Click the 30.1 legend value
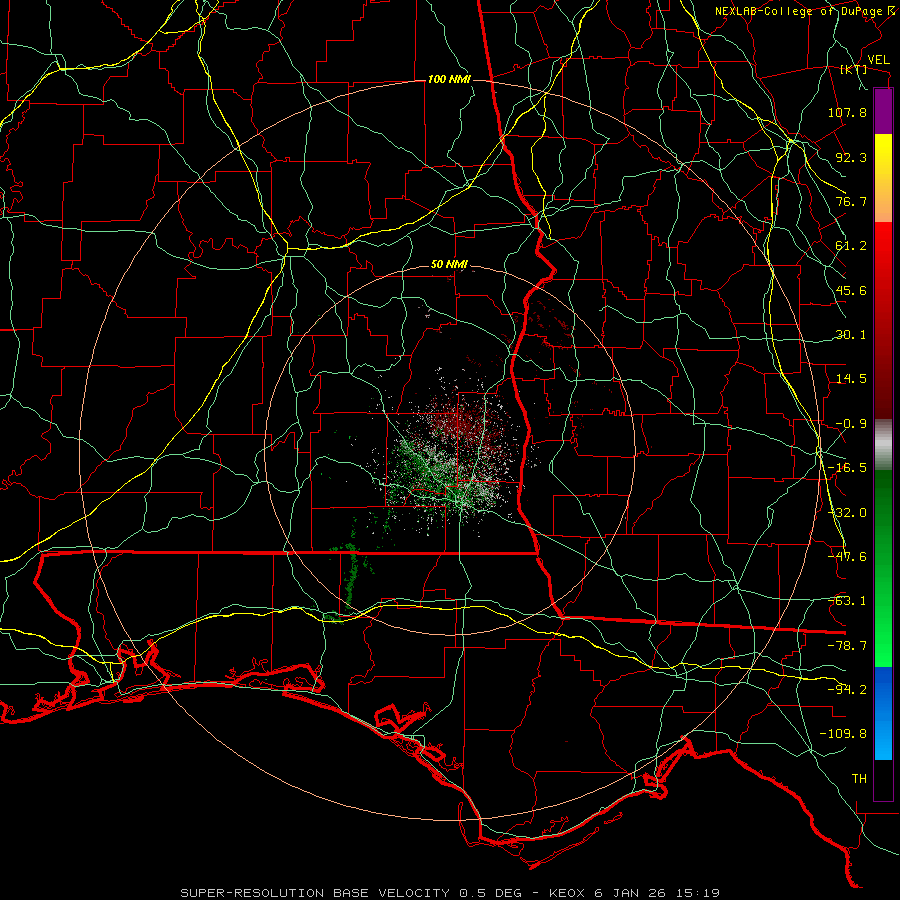Viewport: 900px width, 900px height. point(851,335)
